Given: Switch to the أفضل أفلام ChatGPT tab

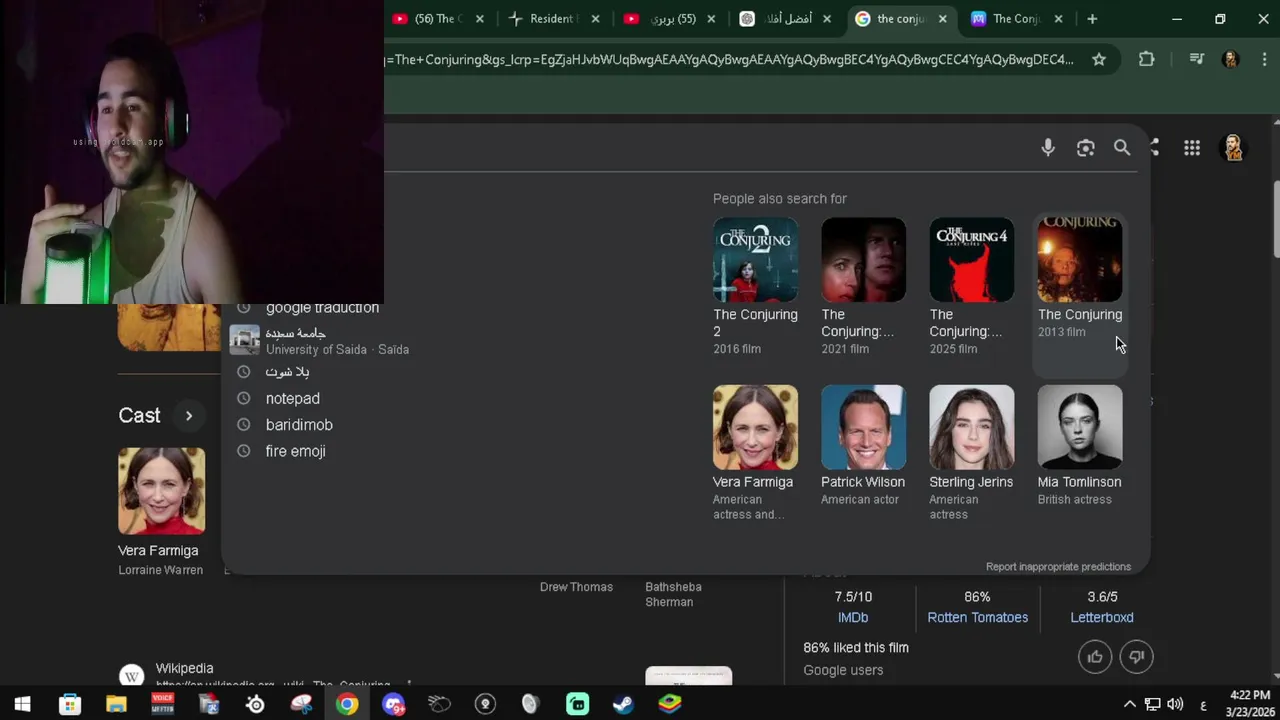Looking at the screenshot, I should tap(786, 19).
